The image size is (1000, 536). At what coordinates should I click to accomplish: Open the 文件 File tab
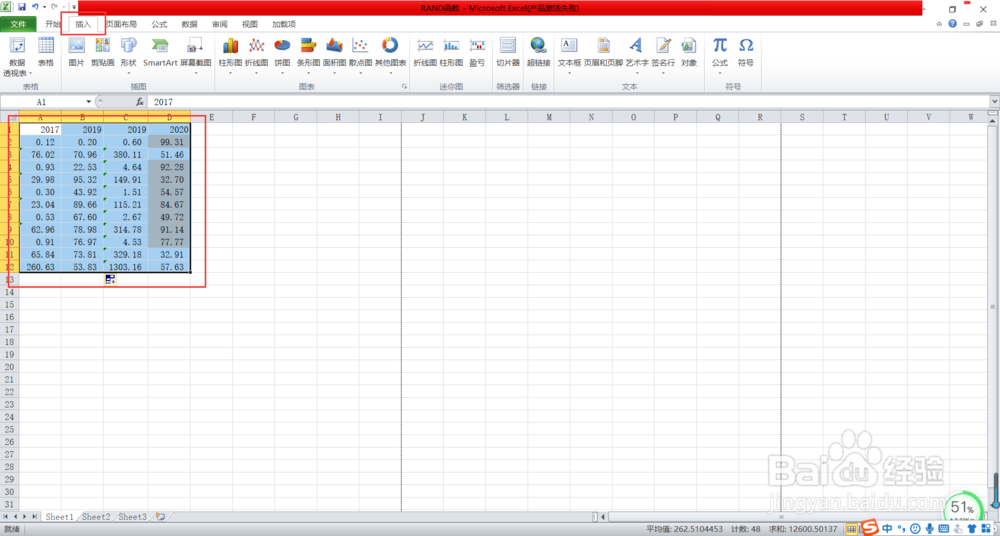(x=18, y=24)
